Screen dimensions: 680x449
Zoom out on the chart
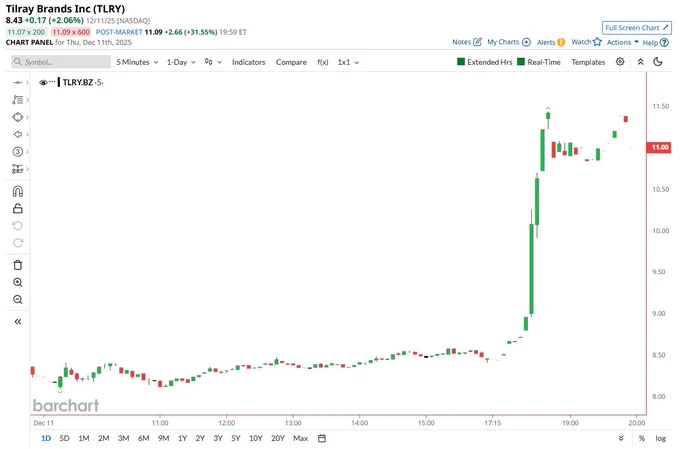pyautogui.click(x=18, y=300)
